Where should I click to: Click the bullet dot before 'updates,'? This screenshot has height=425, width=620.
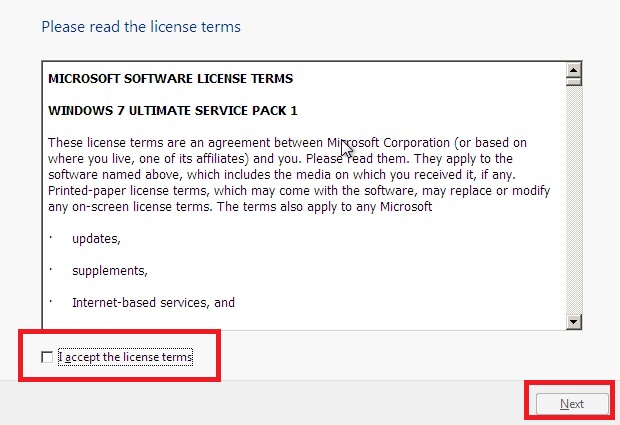pos(51,237)
